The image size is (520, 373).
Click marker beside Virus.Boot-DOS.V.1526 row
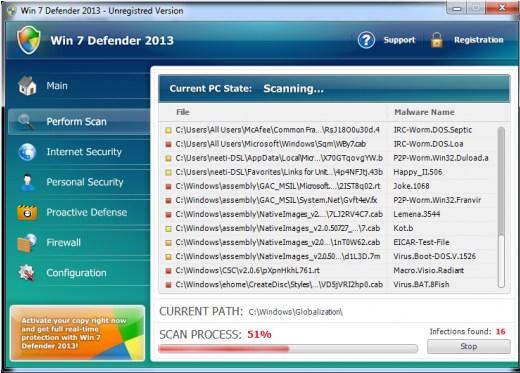click(x=168, y=257)
